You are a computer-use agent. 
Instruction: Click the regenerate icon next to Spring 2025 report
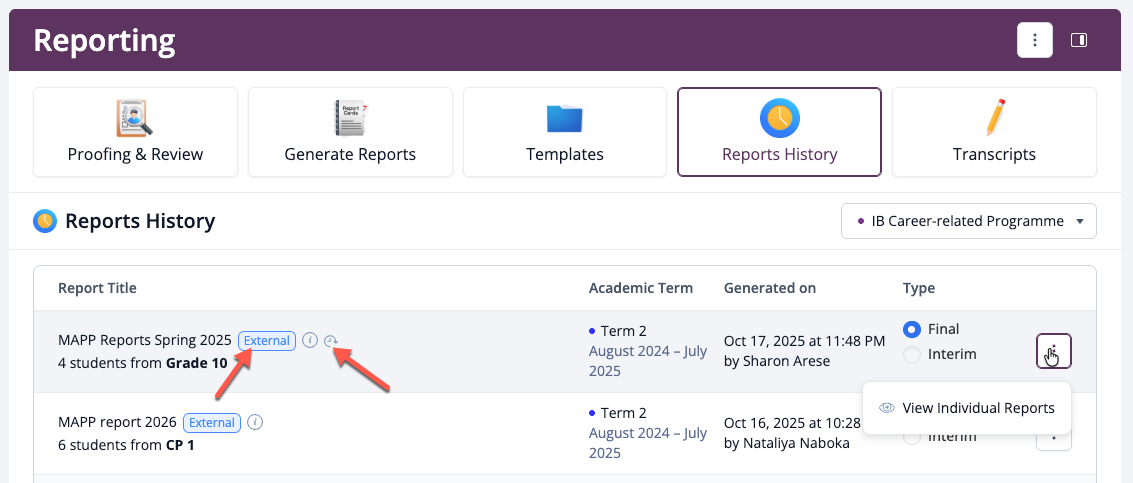pos(331,341)
